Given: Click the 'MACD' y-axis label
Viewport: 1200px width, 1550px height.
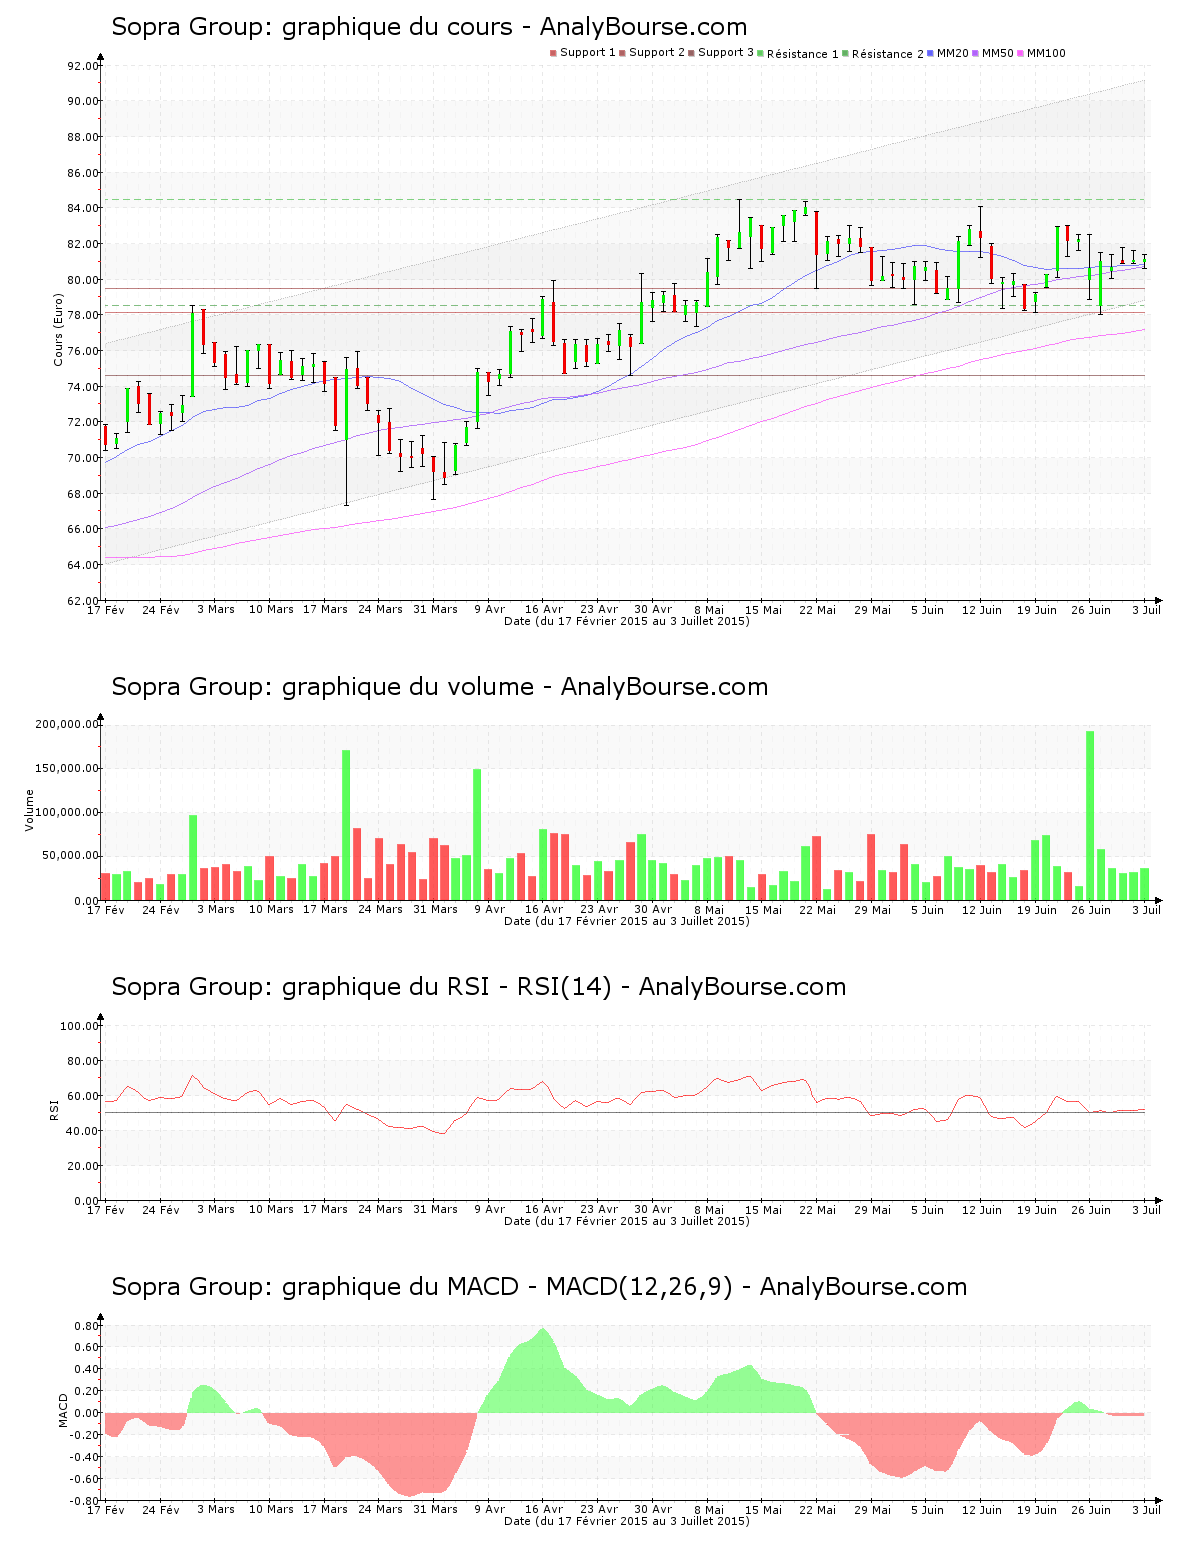Looking at the screenshot, I should pos(64,1410).
